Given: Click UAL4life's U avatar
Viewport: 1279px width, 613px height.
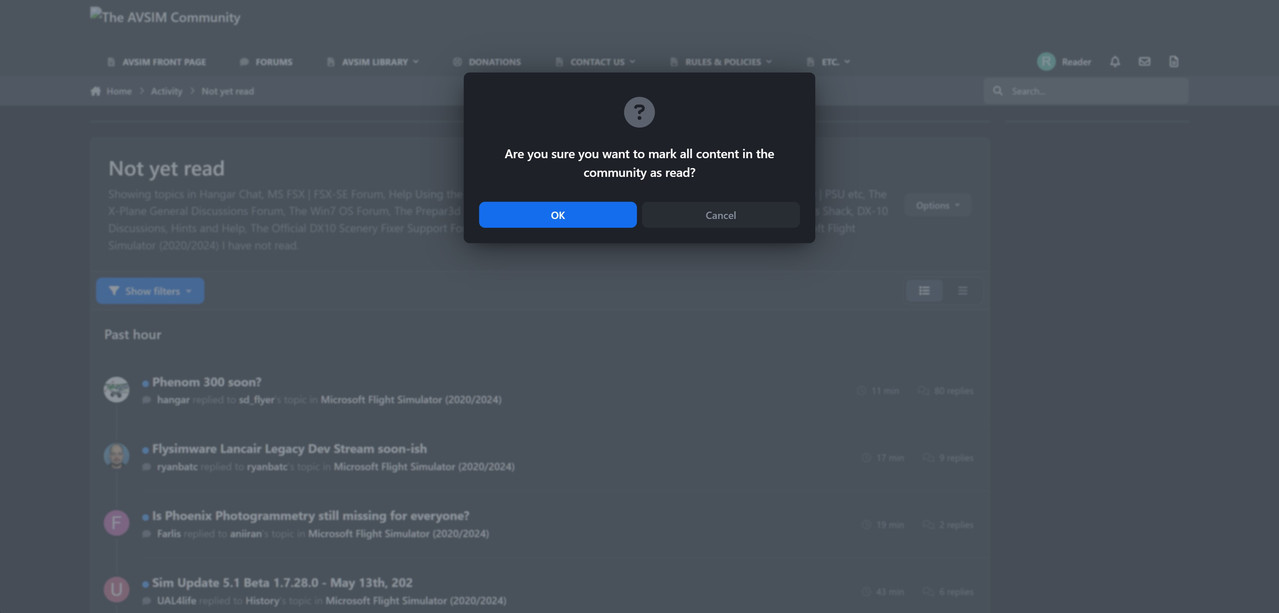Looking at the screenshot, I should (x=117, y=590).
